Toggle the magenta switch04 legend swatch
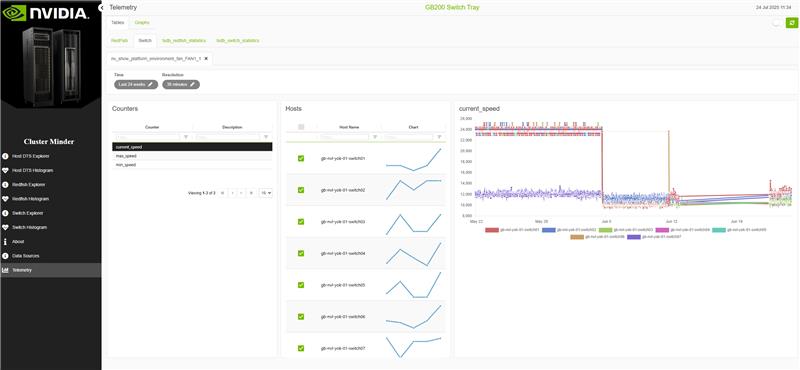The height and width of the screenshot is (370, 800). coord(662,230)
